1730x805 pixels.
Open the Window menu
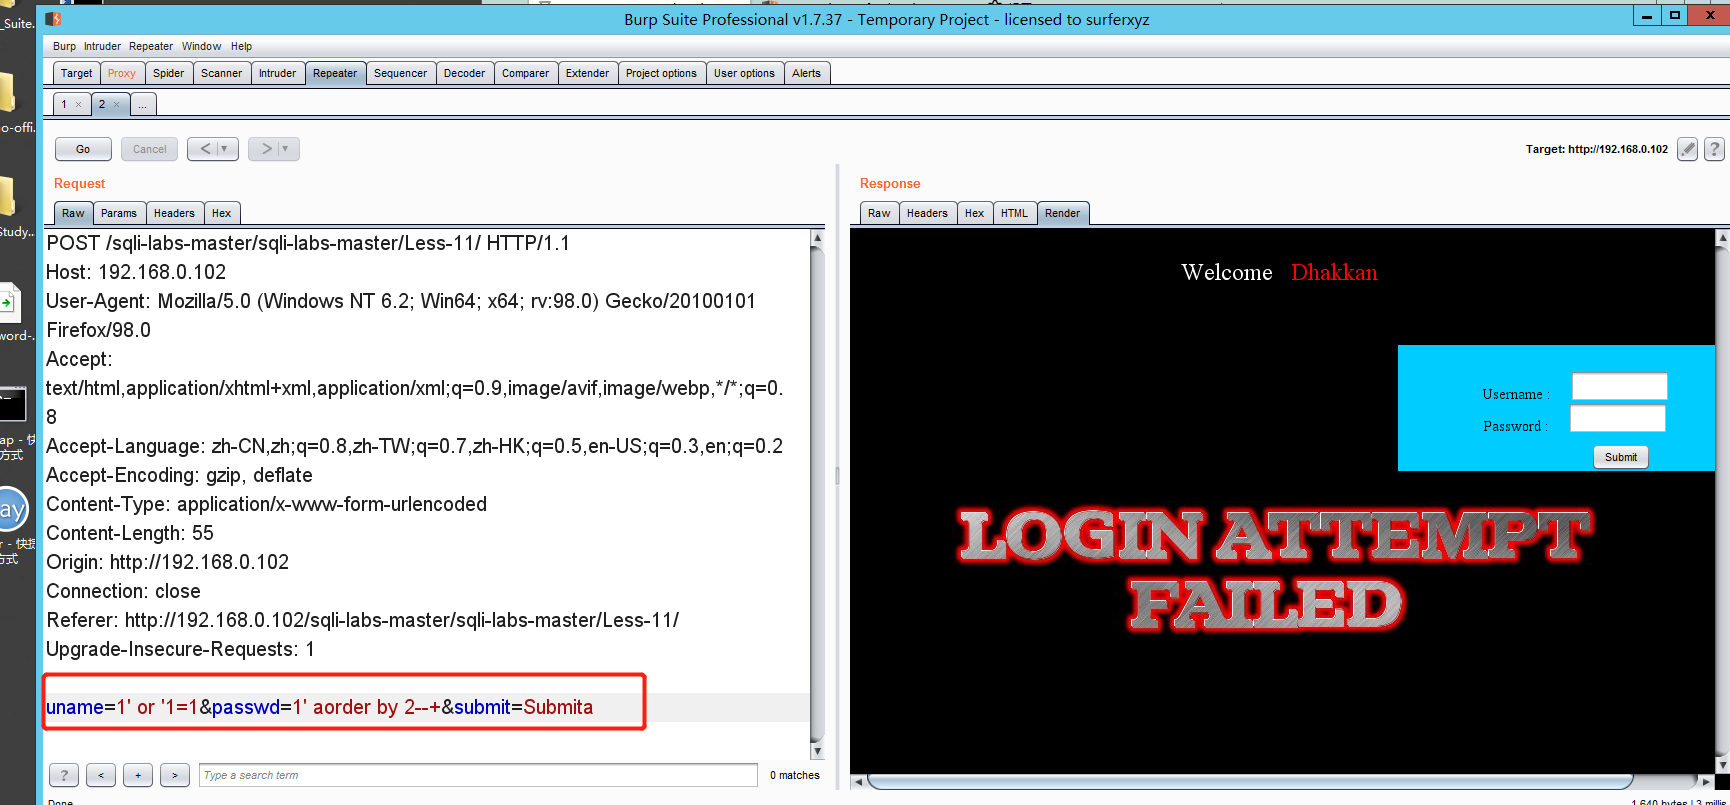202,46
